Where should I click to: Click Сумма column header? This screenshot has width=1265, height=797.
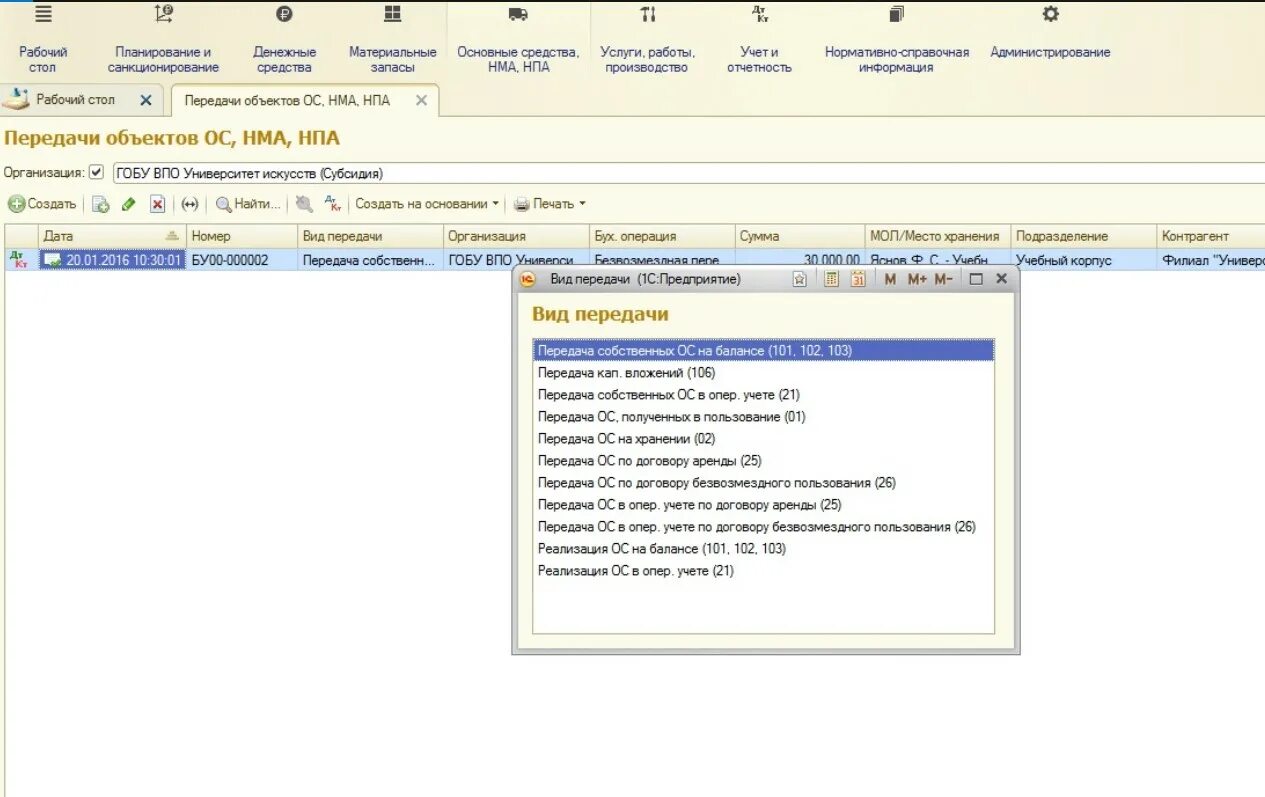point(799,236)
